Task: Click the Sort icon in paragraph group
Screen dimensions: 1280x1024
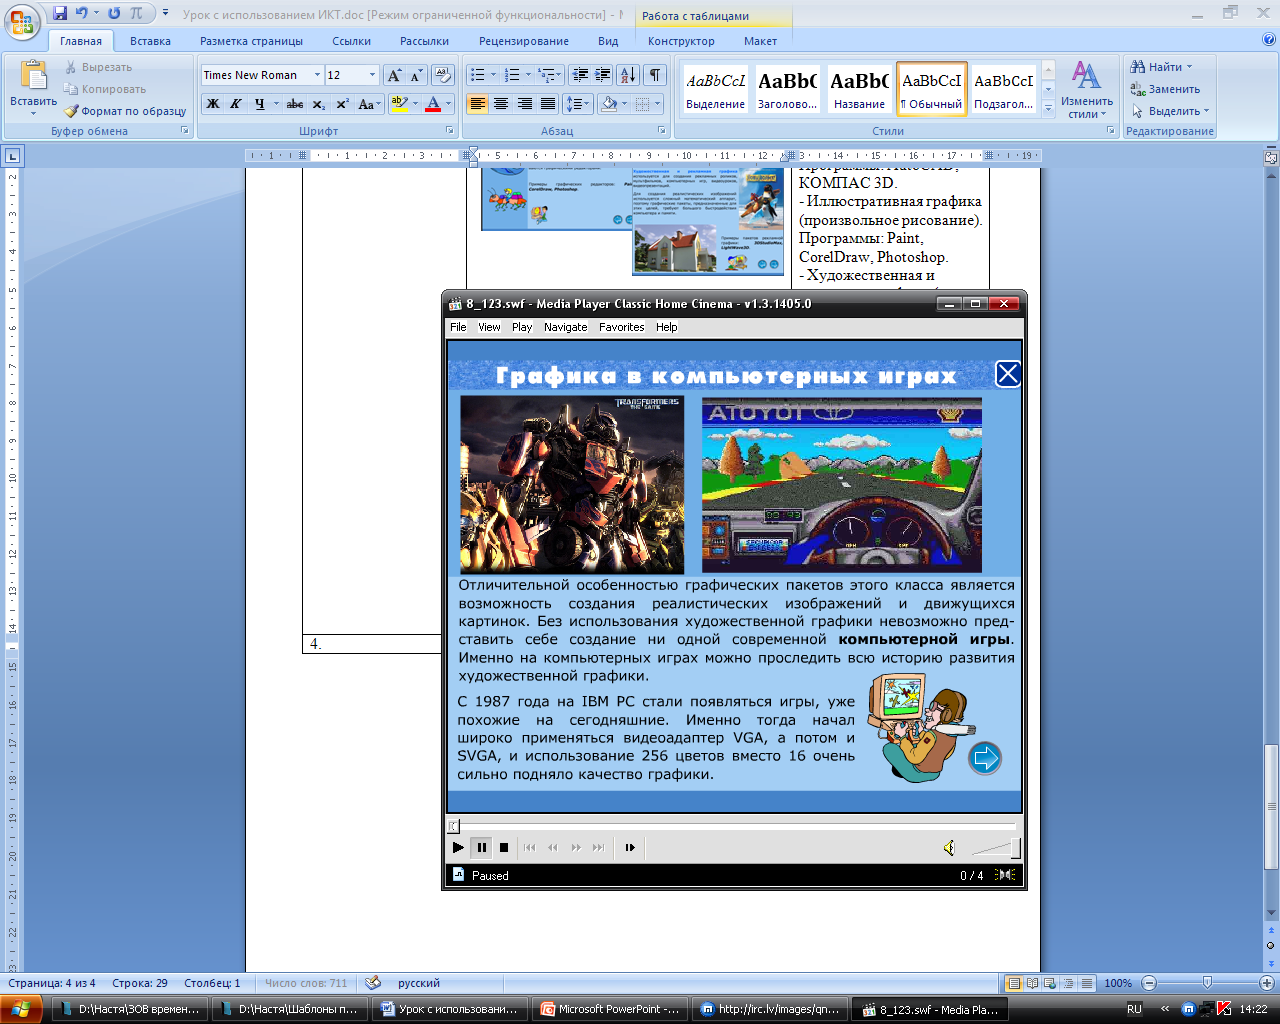Action: 628,75
